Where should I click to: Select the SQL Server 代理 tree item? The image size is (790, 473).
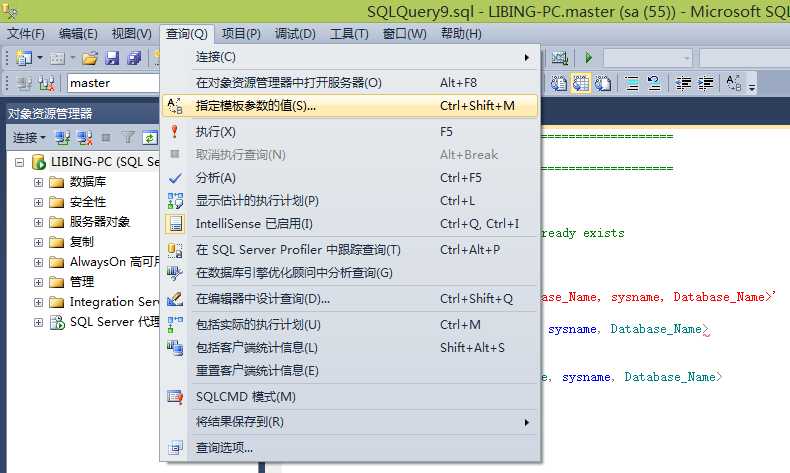point(114,322)
